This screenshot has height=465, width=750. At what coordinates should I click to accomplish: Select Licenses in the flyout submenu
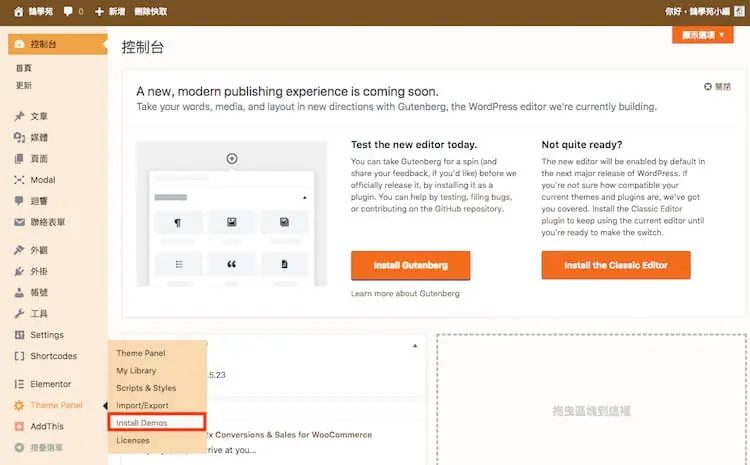pyautogui.click(x=132, y=440)
